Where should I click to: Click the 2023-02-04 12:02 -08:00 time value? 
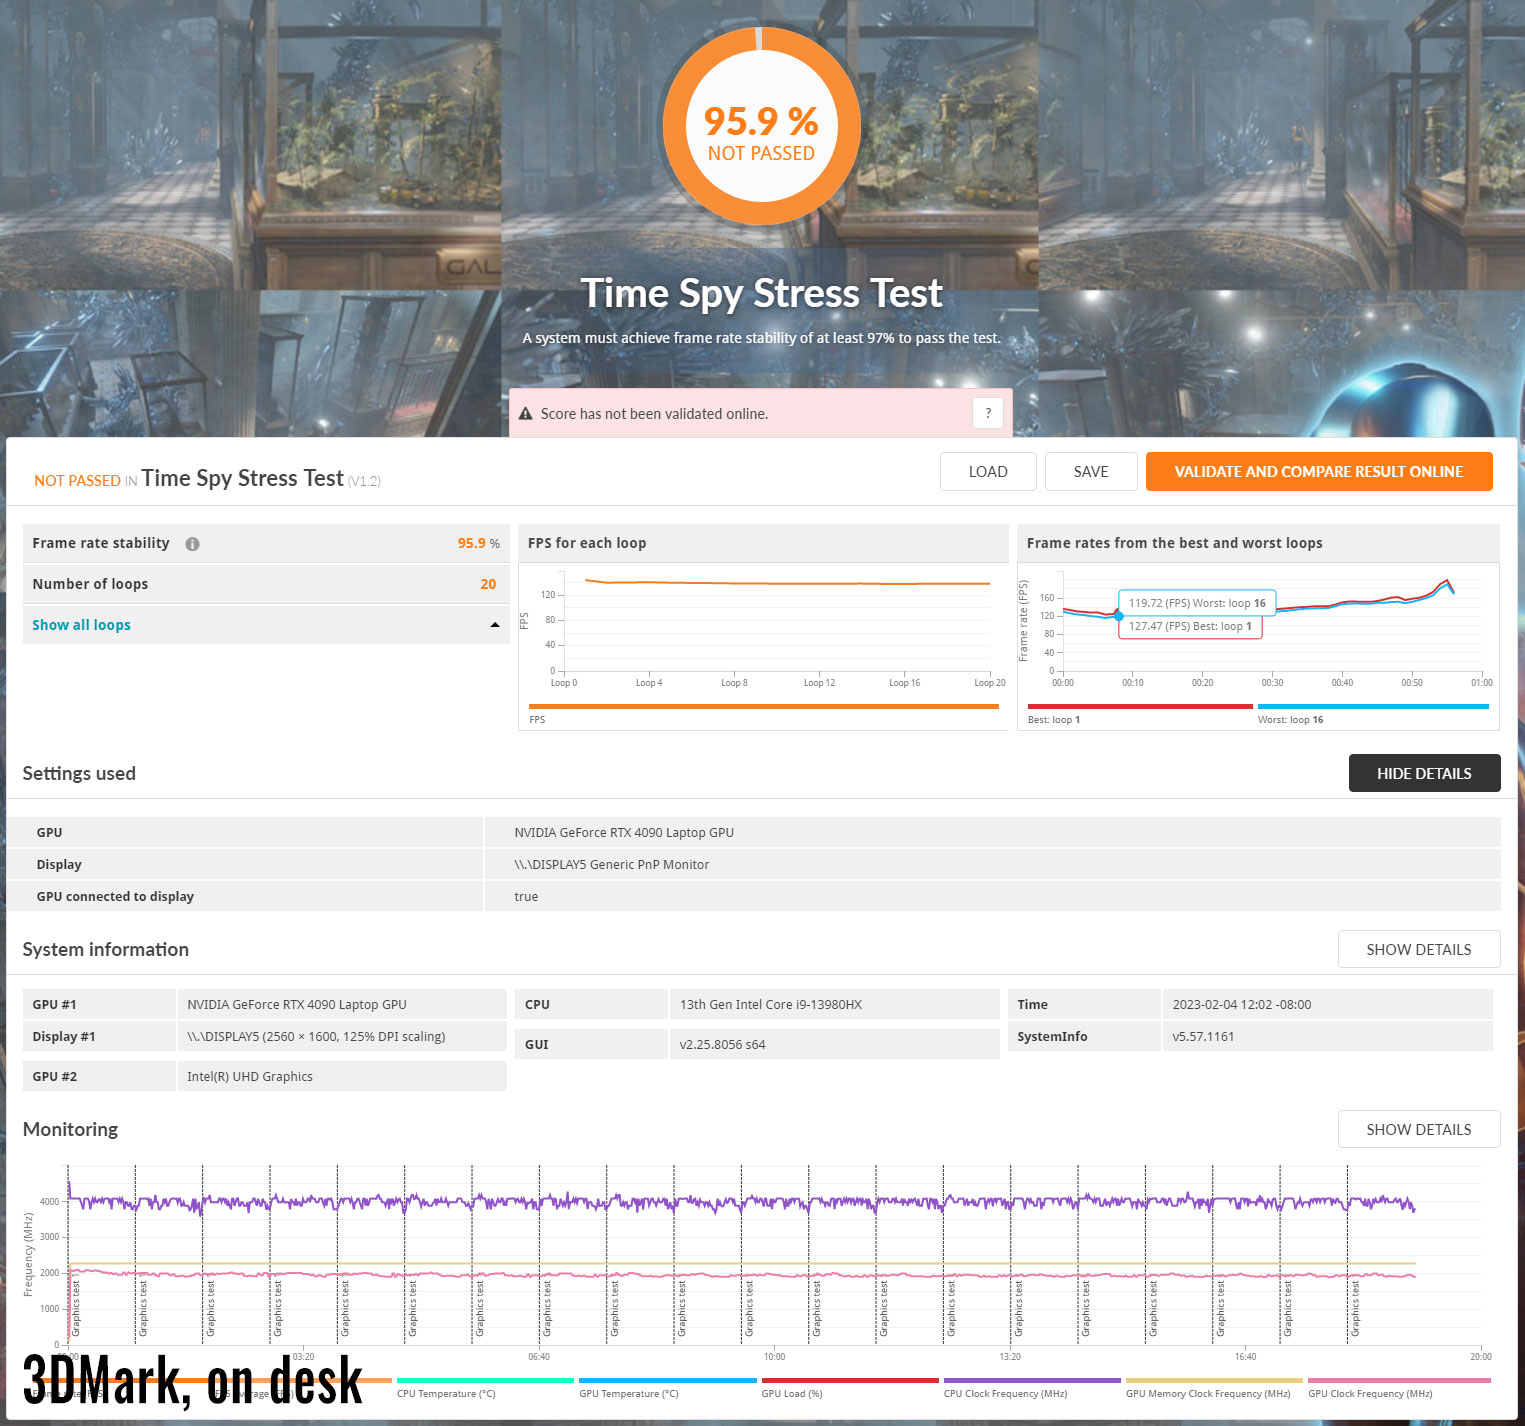[x=1242, y=1004]
